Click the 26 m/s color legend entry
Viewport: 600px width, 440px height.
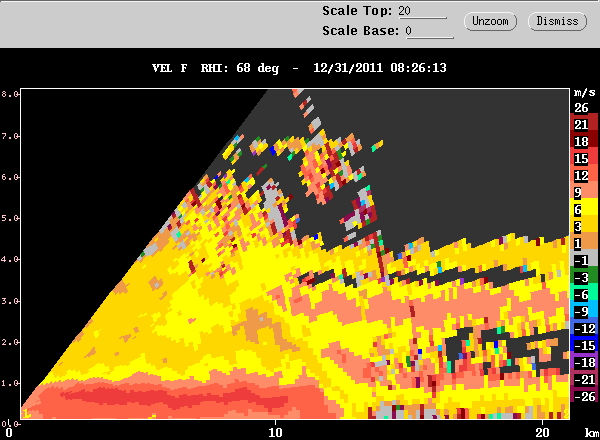(x=581, y=108)
